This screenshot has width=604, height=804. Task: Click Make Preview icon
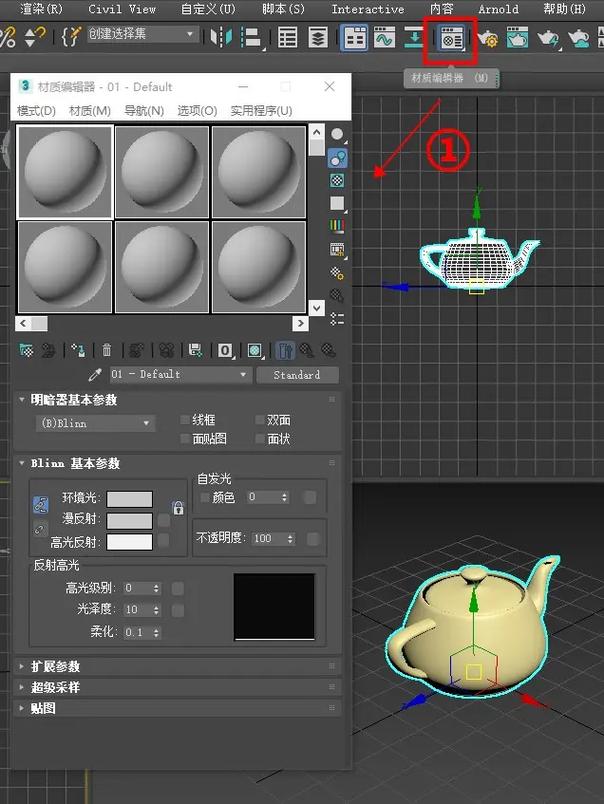click(337, 250)
